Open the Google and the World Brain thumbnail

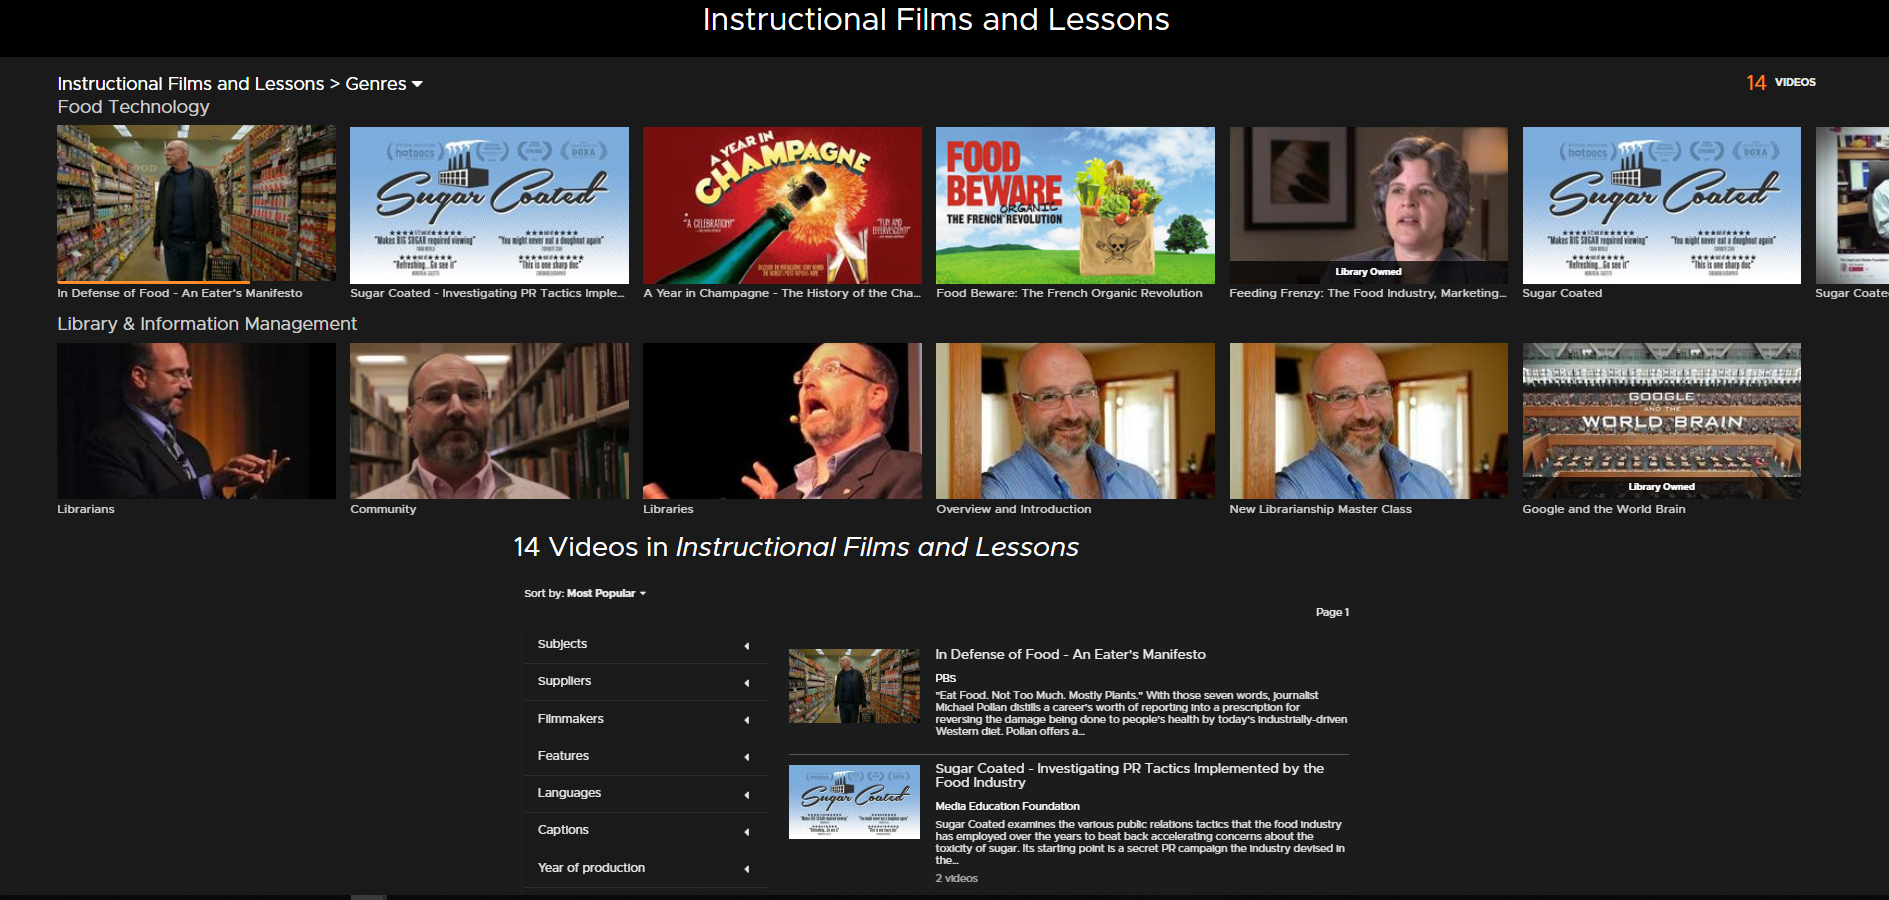1661,421
